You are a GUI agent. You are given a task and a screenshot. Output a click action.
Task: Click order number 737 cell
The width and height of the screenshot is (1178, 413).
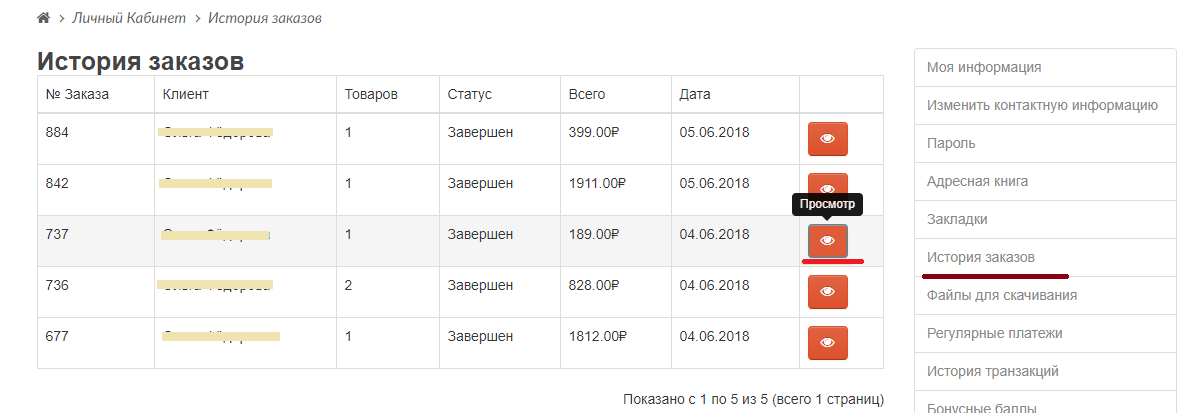point(55,234)
